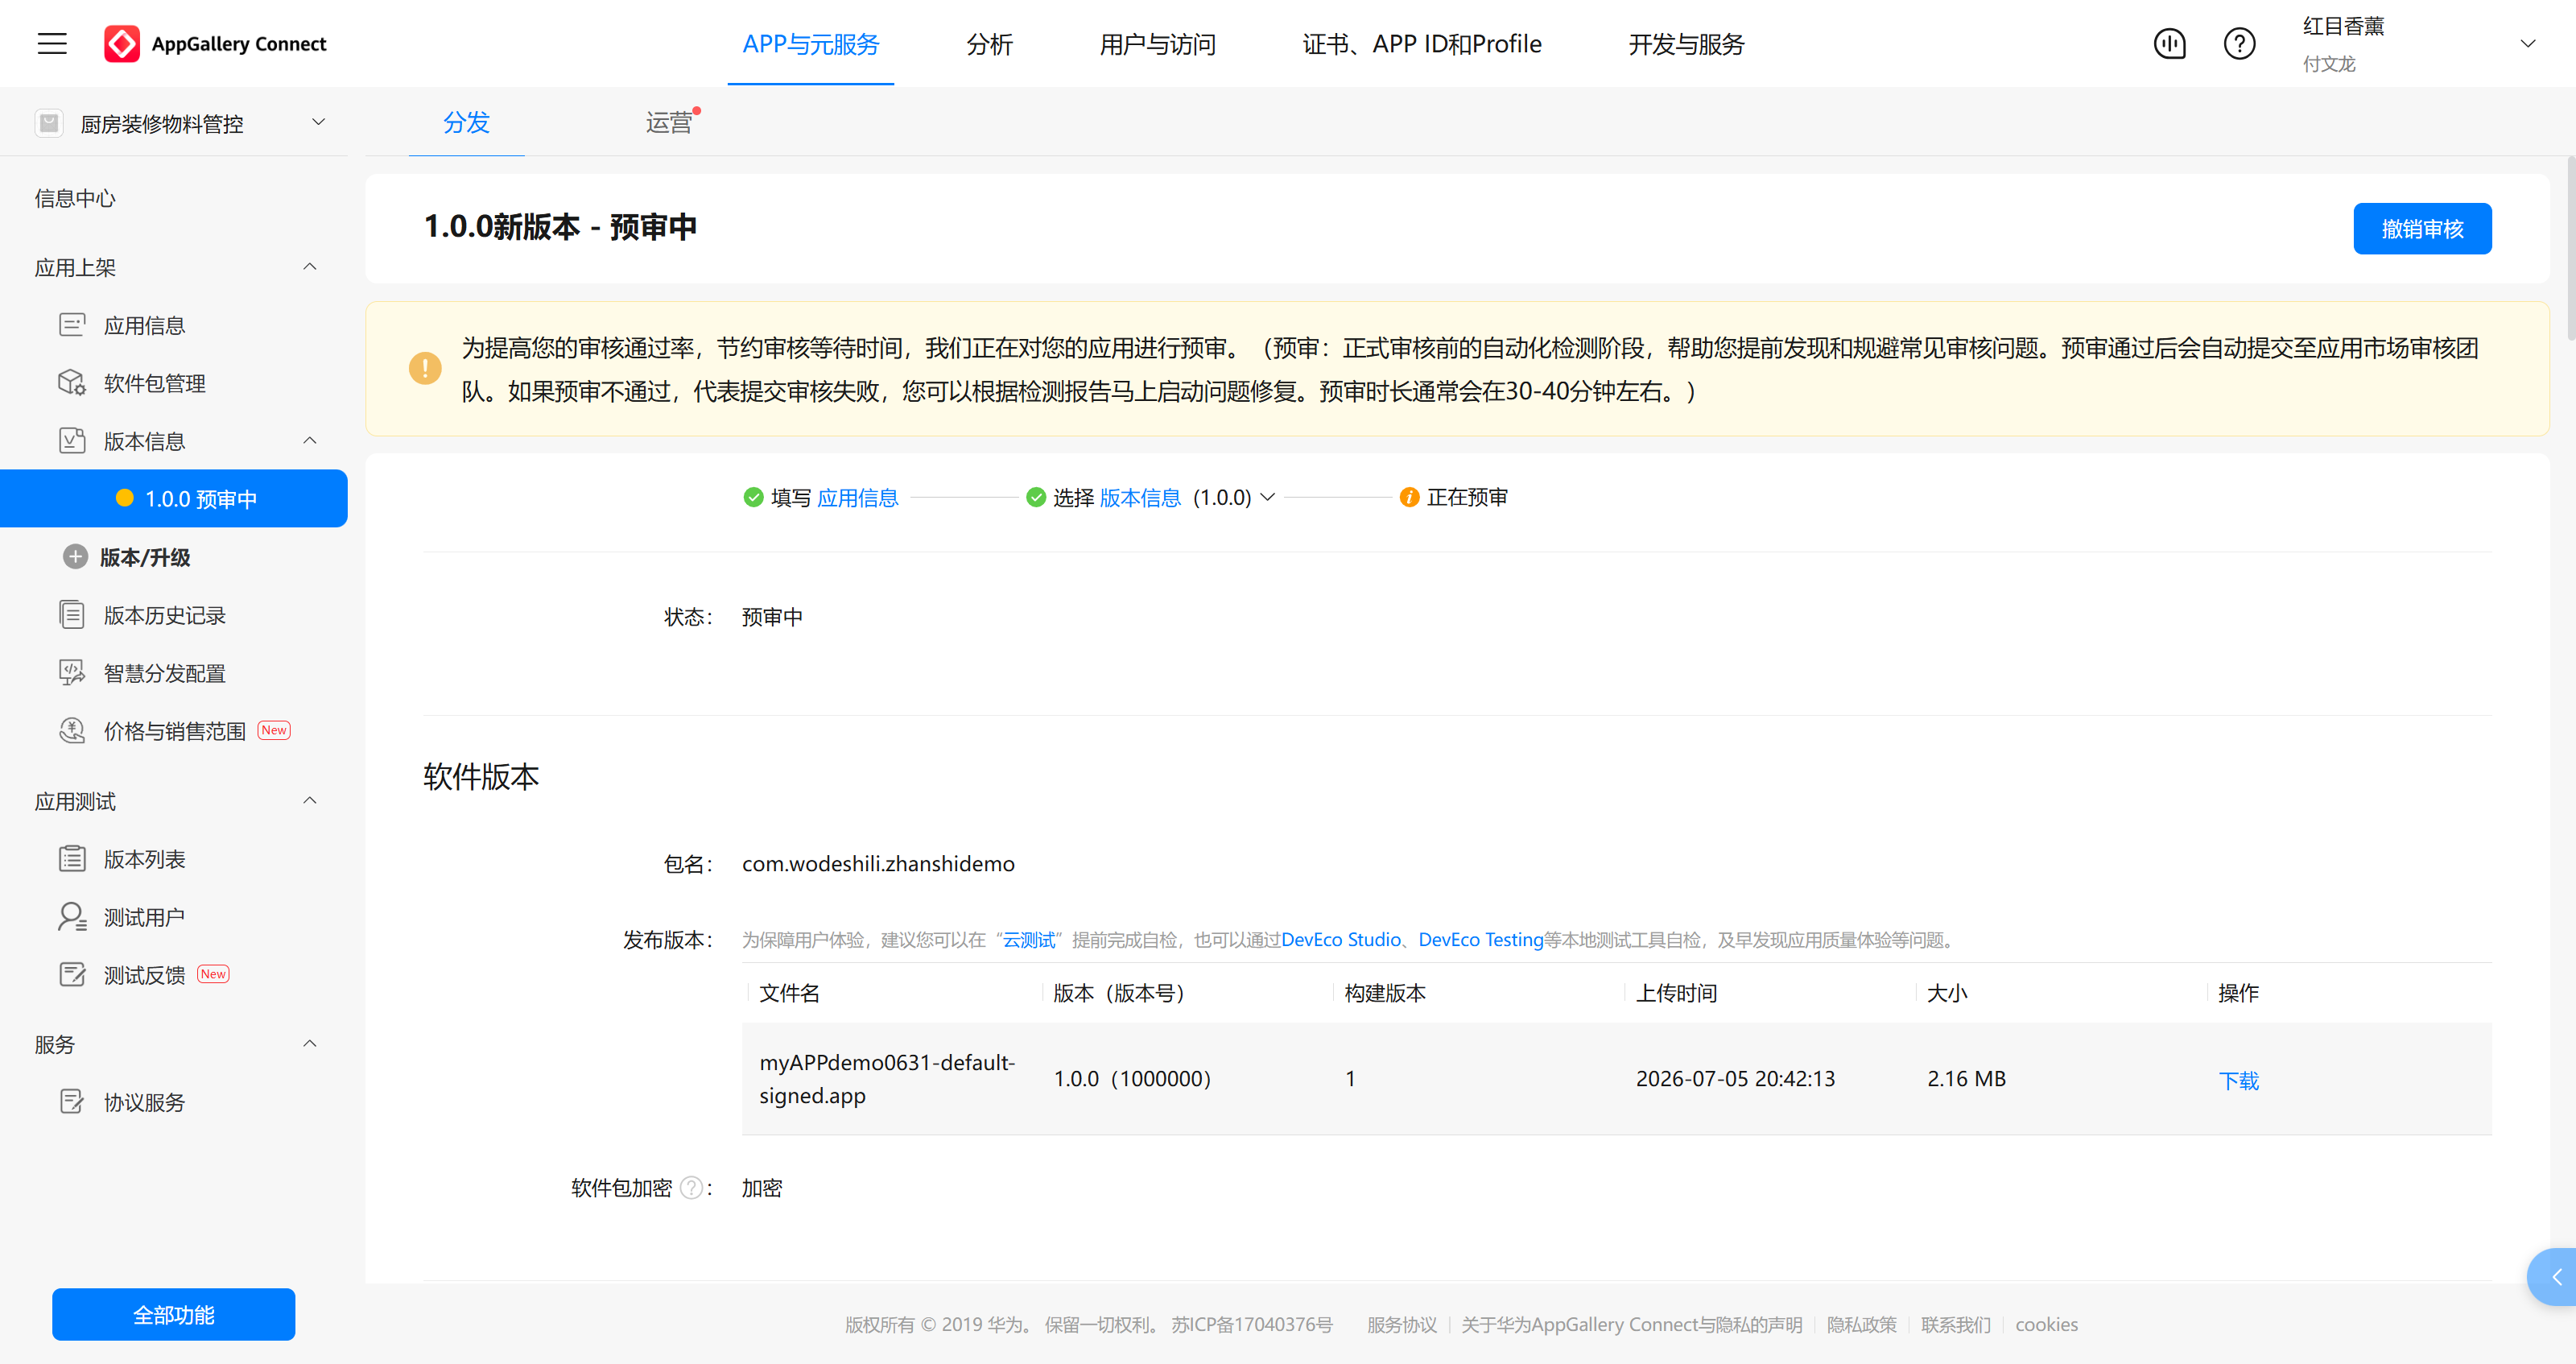Click the file name myAPPdemo0631-default-signed.app

coord(887,1078)
